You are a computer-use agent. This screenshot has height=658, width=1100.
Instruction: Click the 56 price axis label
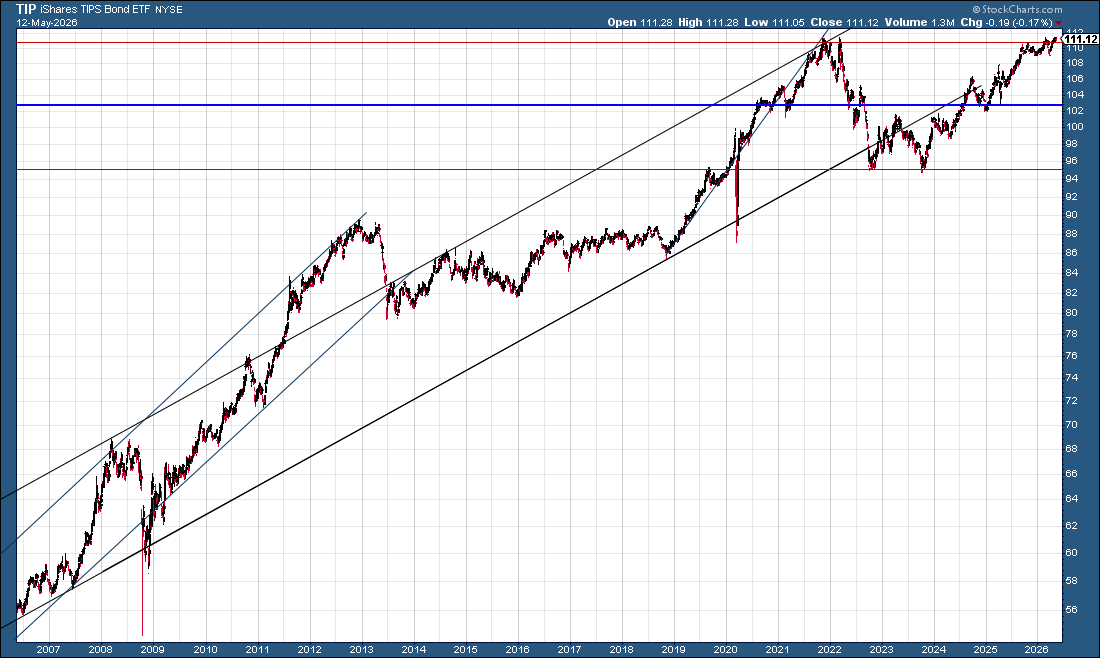pos(1072,610)
